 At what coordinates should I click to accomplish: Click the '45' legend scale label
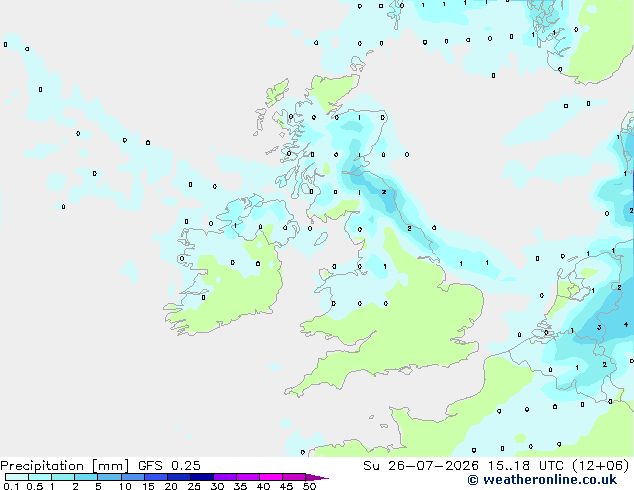pyautogui.click(x=286, y=486)
